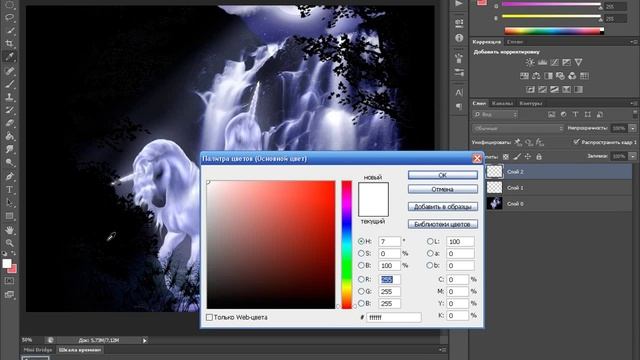Screen dimensions: 640x360
Task: Open the Коррекция panel menu
Action: coord(634,42)
